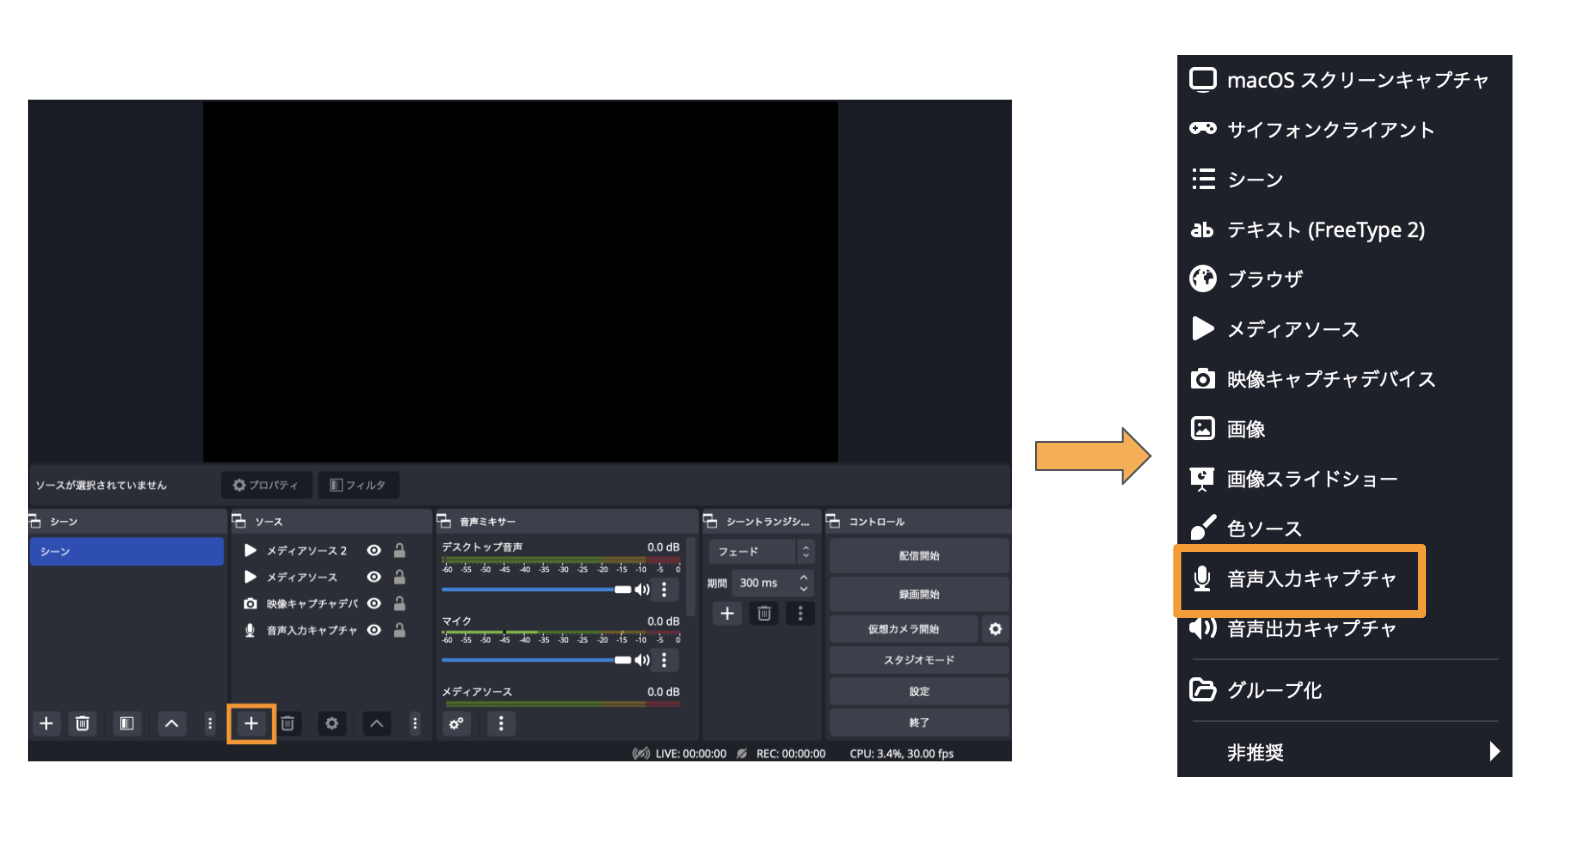This screenshot has width=1570, height=852.
Task: Float the ソース dock panel icon
Action: tap(239, 521)
